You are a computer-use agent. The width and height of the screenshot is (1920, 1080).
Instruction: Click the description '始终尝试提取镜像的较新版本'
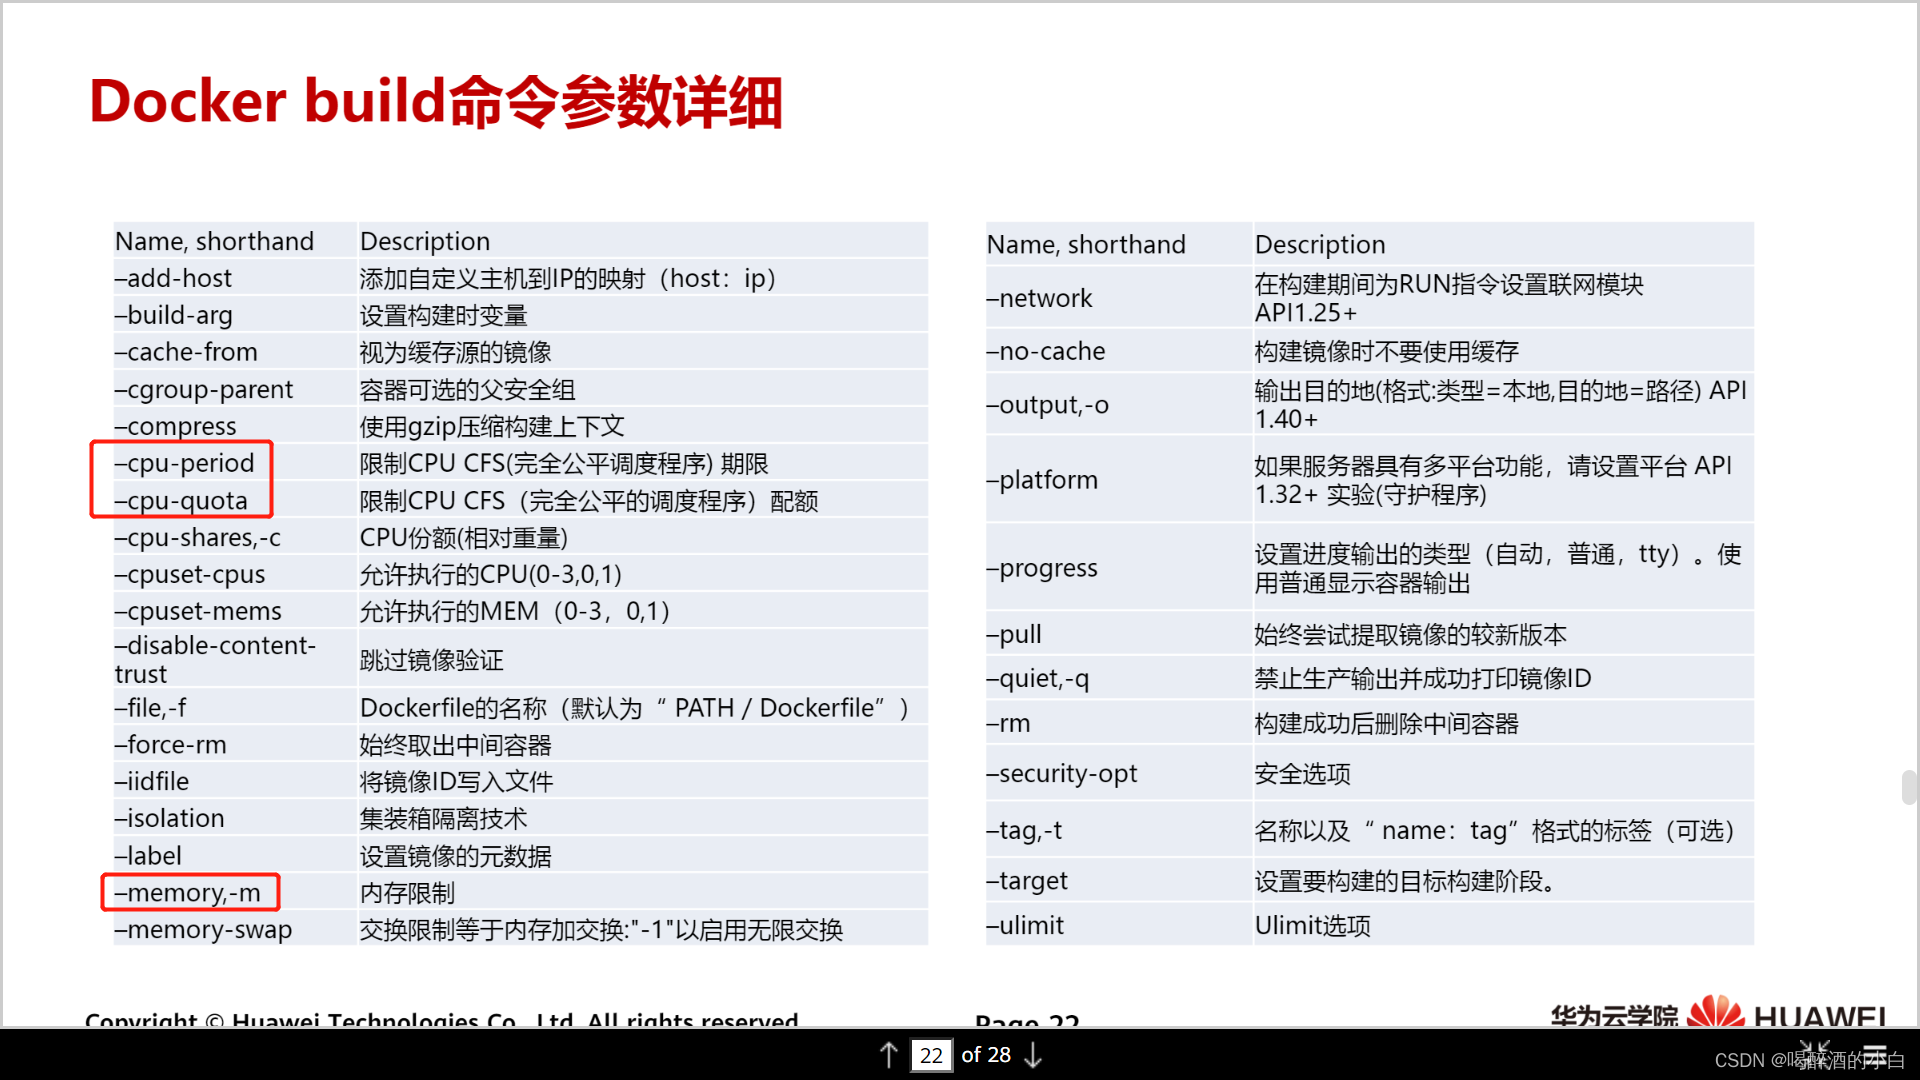tap(1410, 634)
